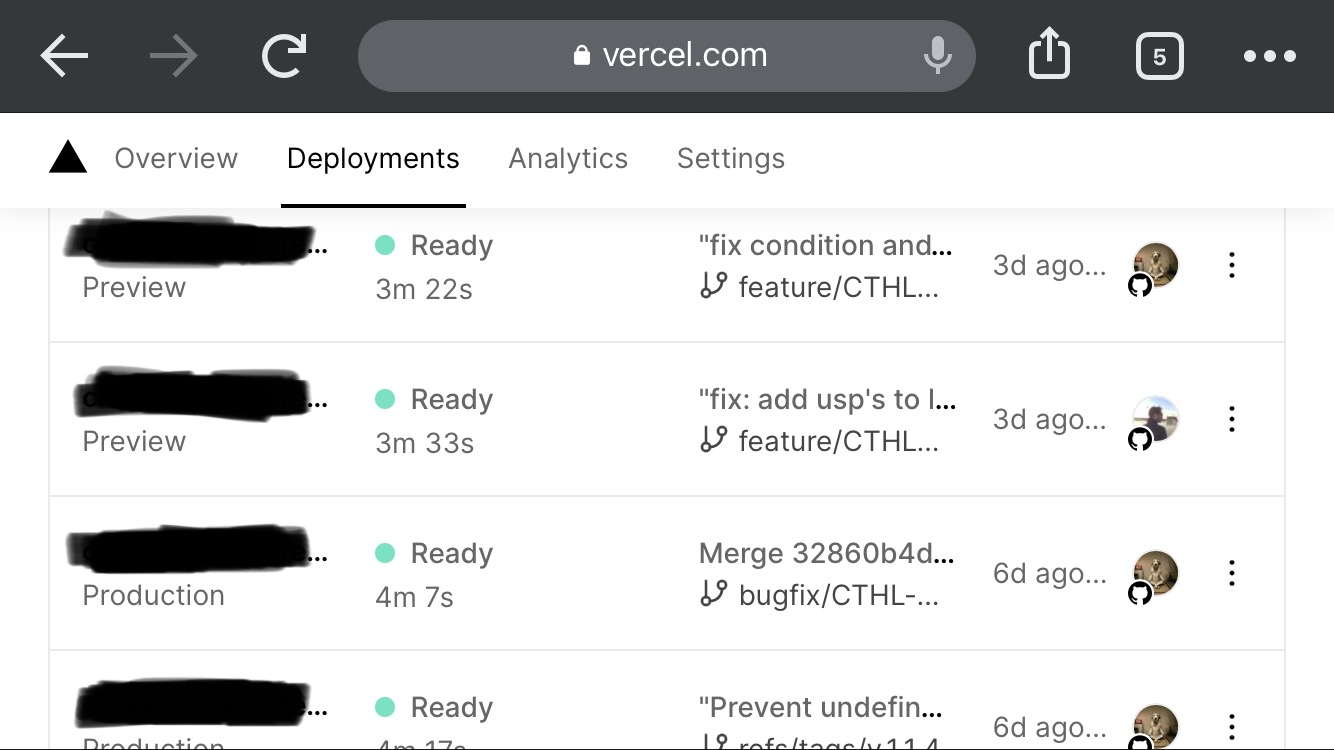Click the lock icon beside vercel.com

click(580, 55)
